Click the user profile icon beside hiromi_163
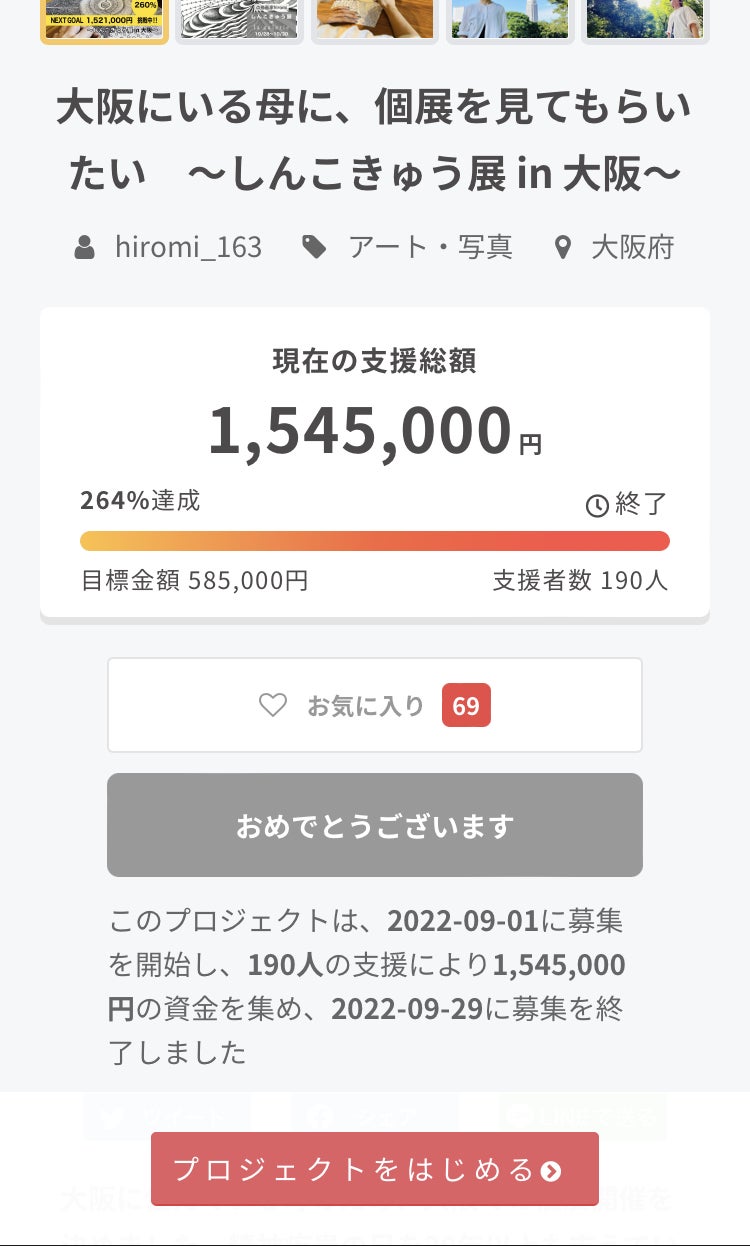The width and height of the screenshot is (750, 1246). (85, 247)
